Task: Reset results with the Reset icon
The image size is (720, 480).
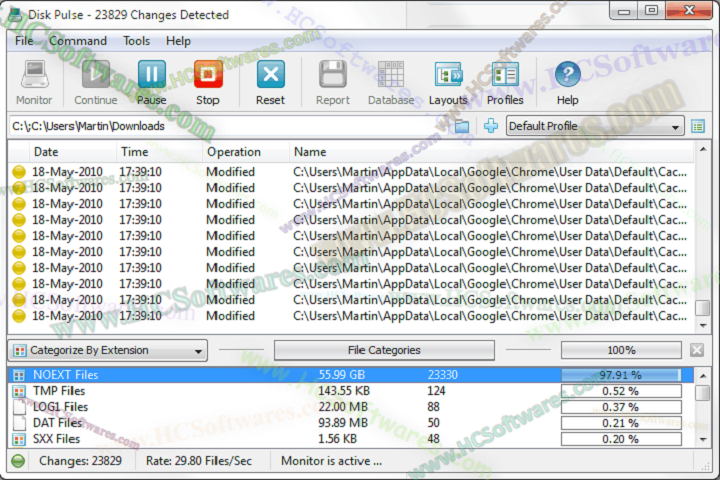Action: click(x=270, y=74)
